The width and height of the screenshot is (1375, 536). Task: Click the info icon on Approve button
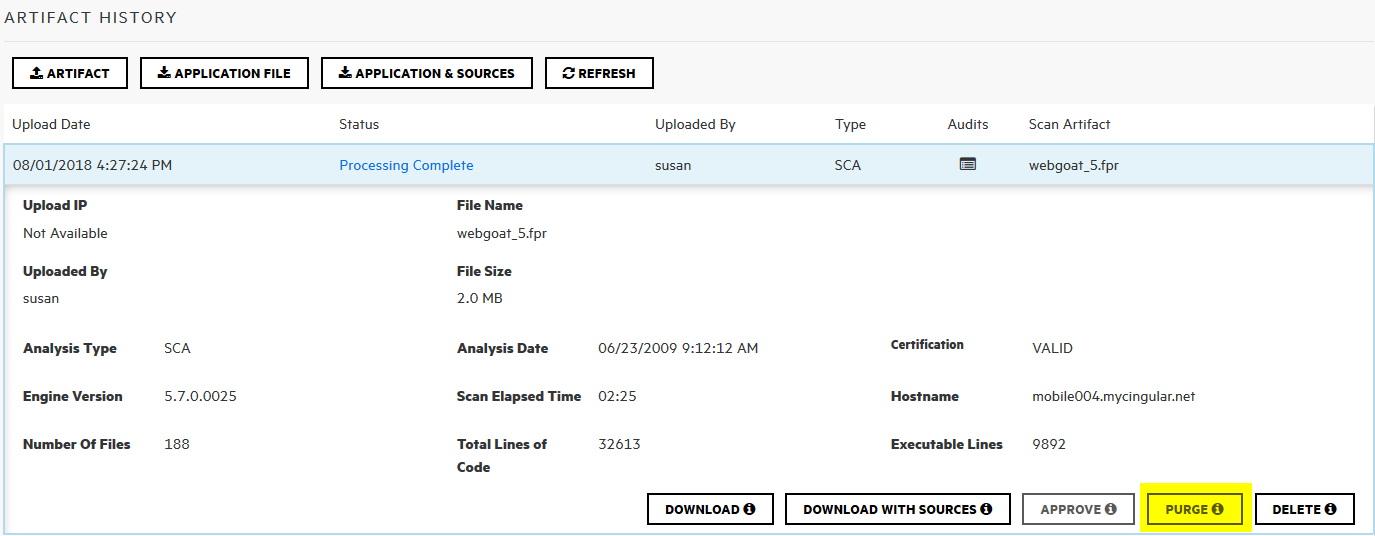click(x=1110, y=509)
